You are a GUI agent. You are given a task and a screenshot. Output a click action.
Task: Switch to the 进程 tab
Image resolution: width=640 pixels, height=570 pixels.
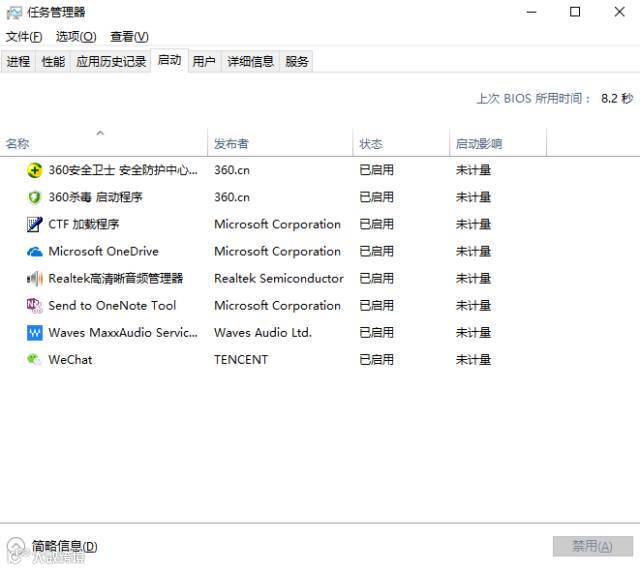[x=18, y=62]
